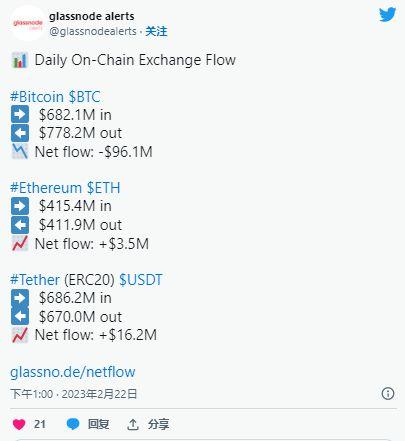This screenshot has height=441, width=405.
Task: Click the glassnode alerts profile avatar
Action: point(28,24)
